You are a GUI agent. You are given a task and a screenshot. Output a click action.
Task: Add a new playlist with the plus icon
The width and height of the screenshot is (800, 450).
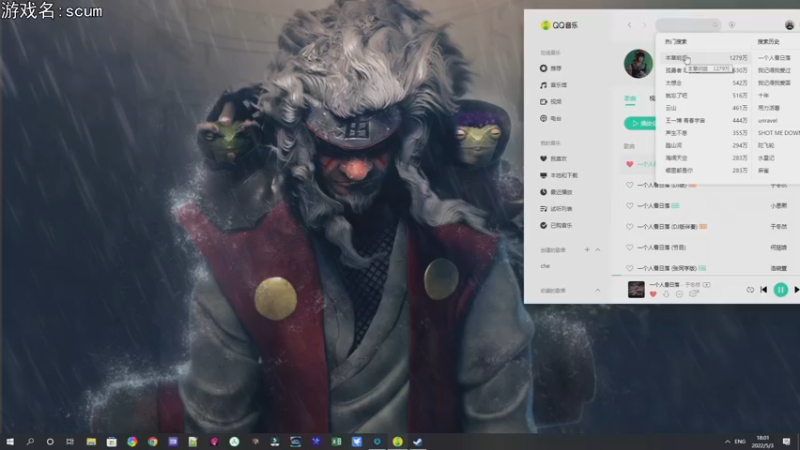587,249
